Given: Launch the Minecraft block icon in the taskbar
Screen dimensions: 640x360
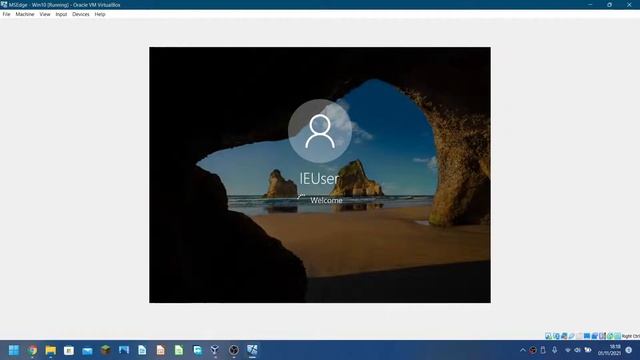Looking at the screenshot, I should point(106,350).
